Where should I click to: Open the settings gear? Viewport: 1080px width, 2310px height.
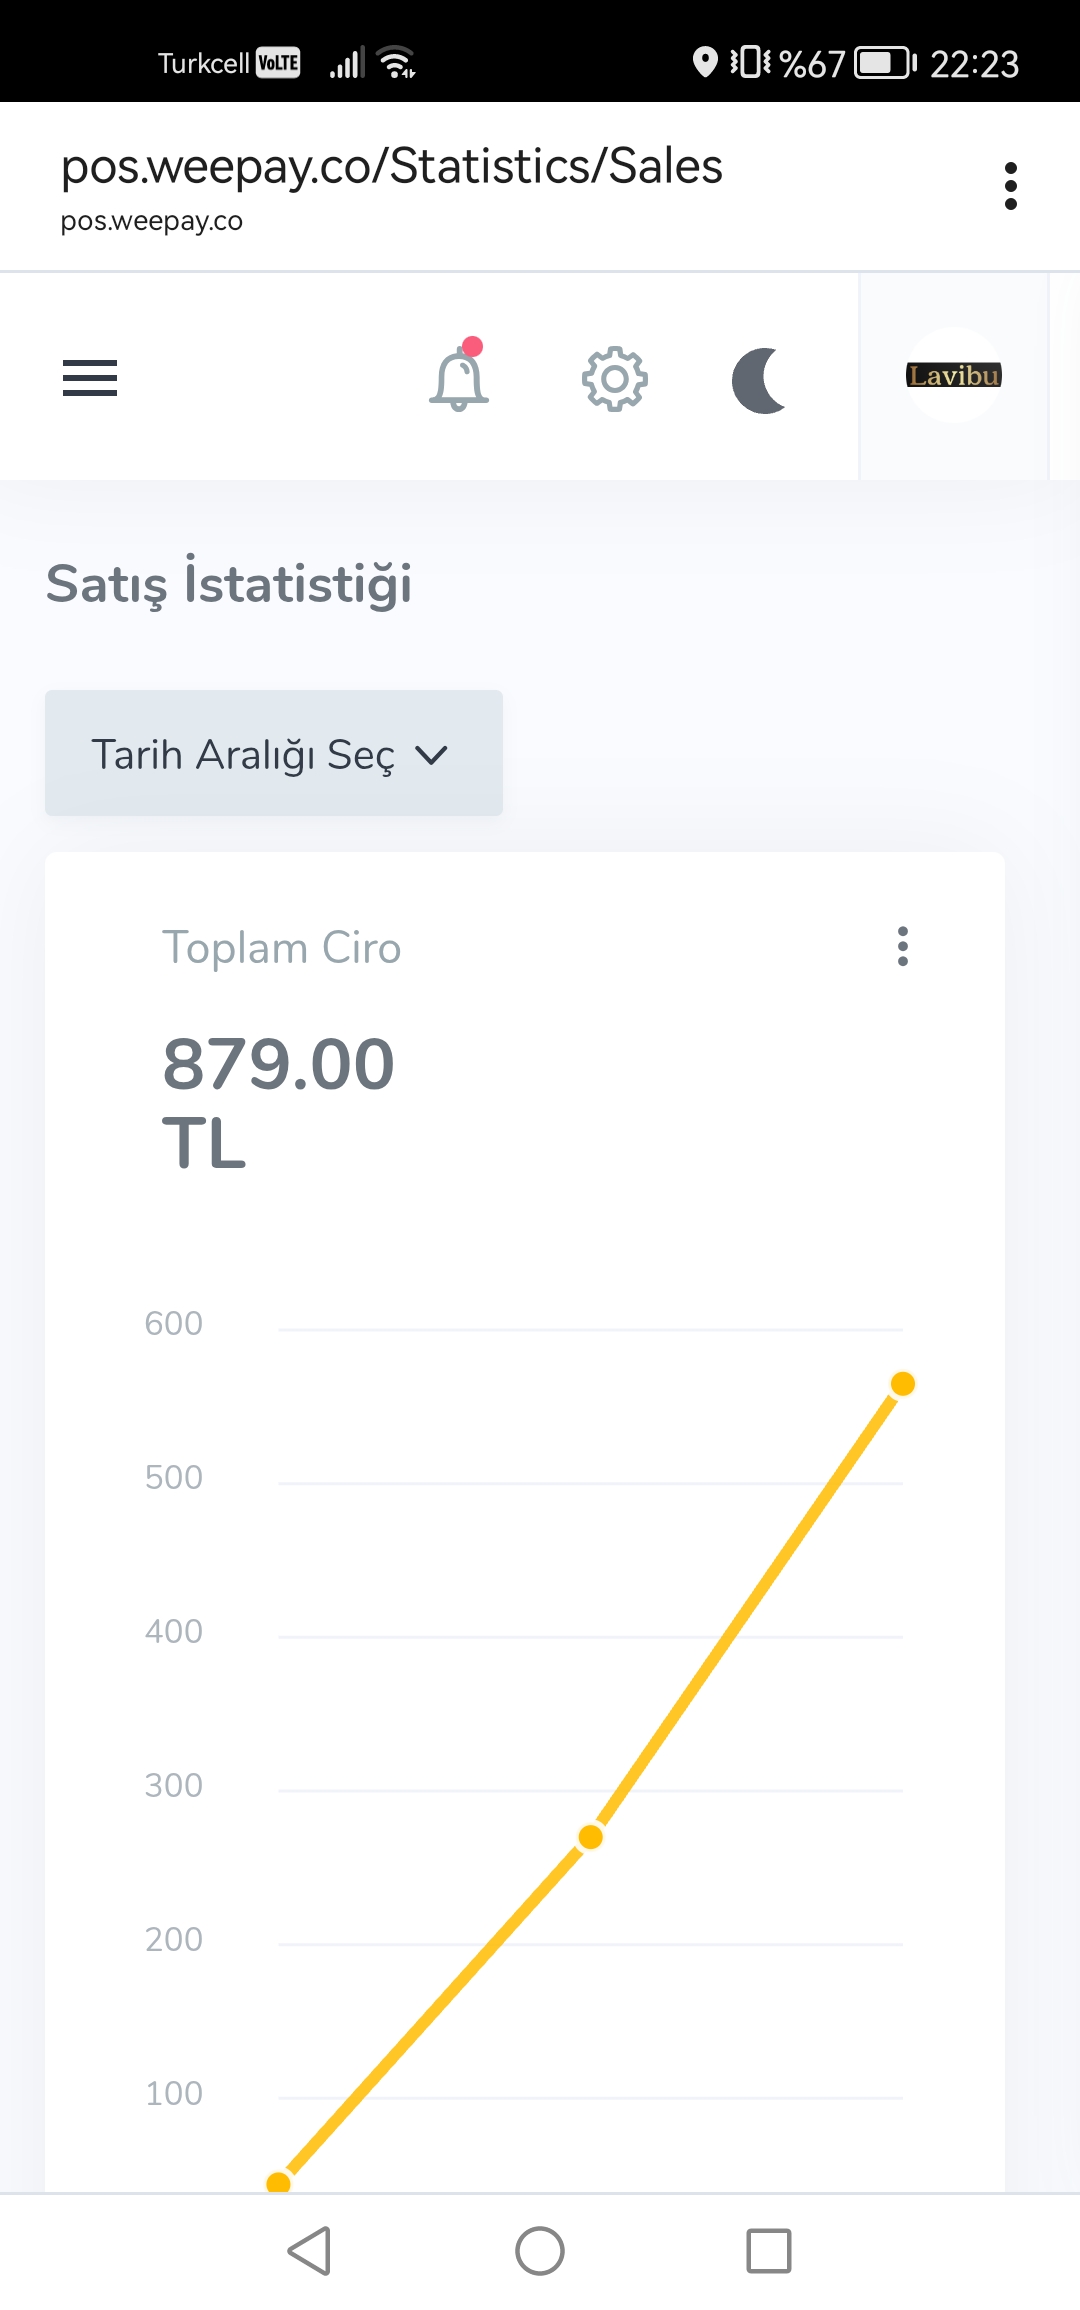[x=615, y=379]
